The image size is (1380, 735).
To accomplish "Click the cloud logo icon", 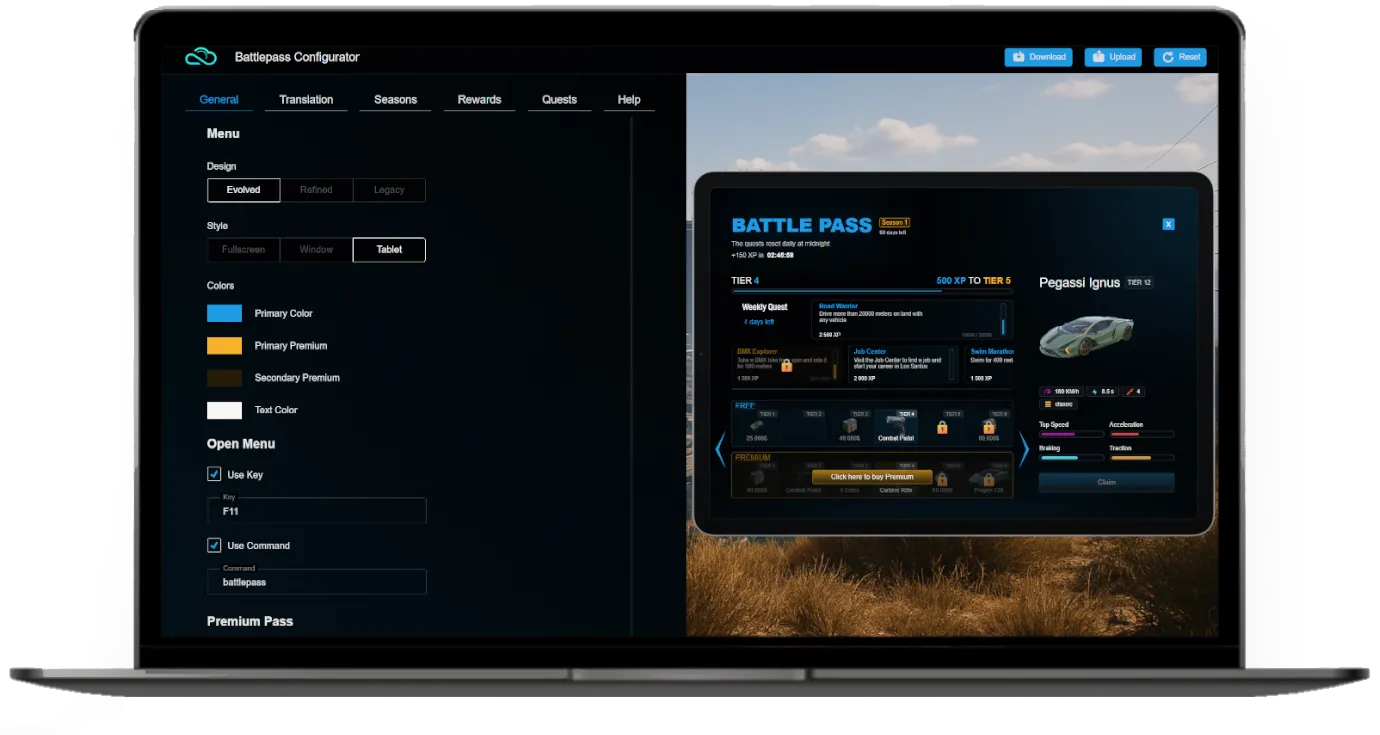I will click(x=201, y=57).
